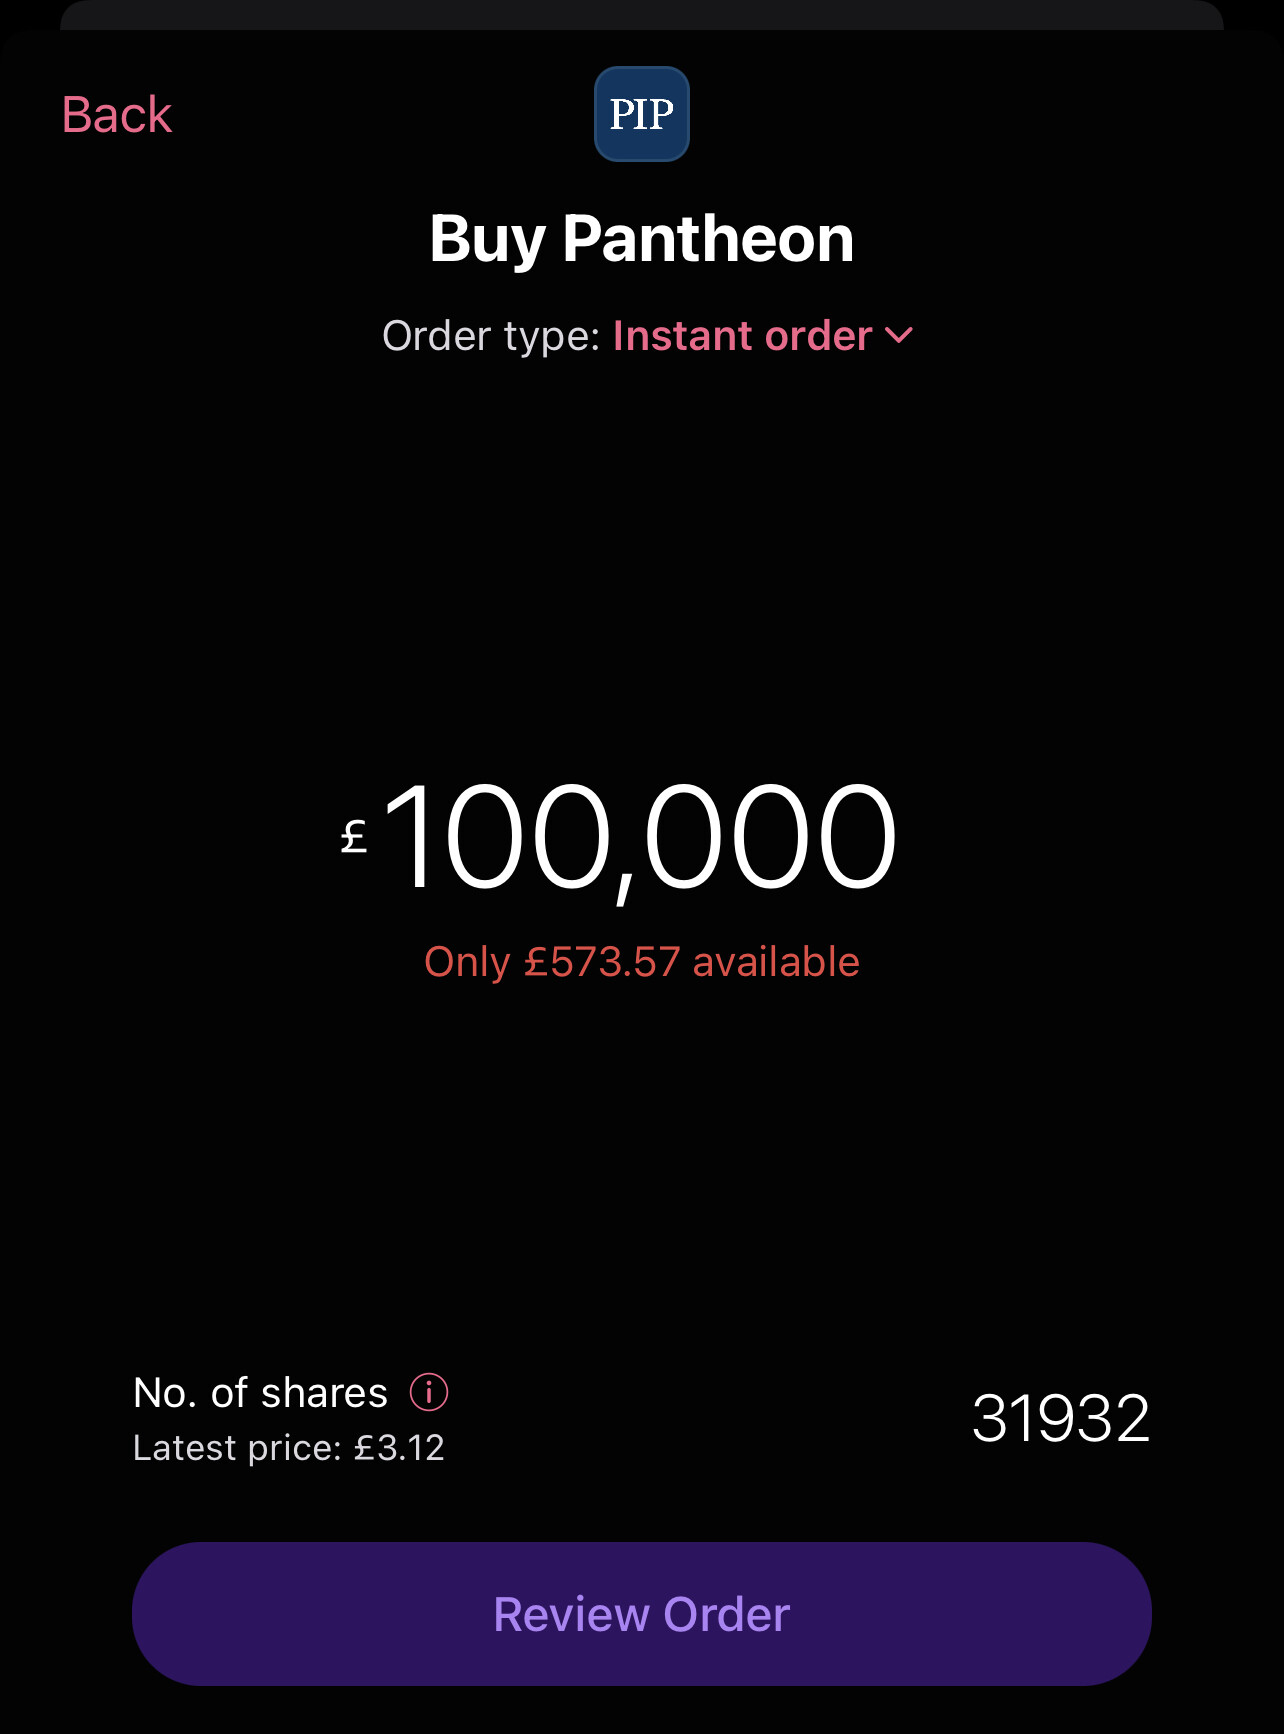Tap the PIP stock logo icon
This screenshot has width=1284, height=1734.
point(642,114)
